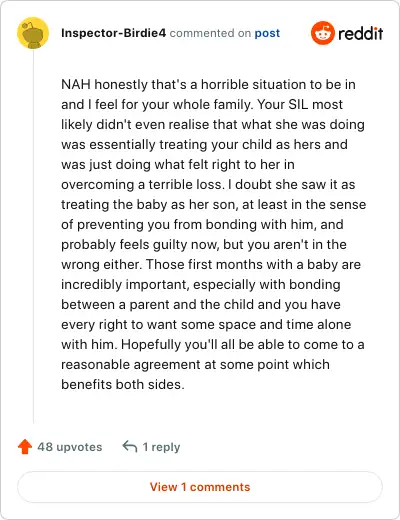
Task: Open the '1 reply' label
Action: pos(161,447)
